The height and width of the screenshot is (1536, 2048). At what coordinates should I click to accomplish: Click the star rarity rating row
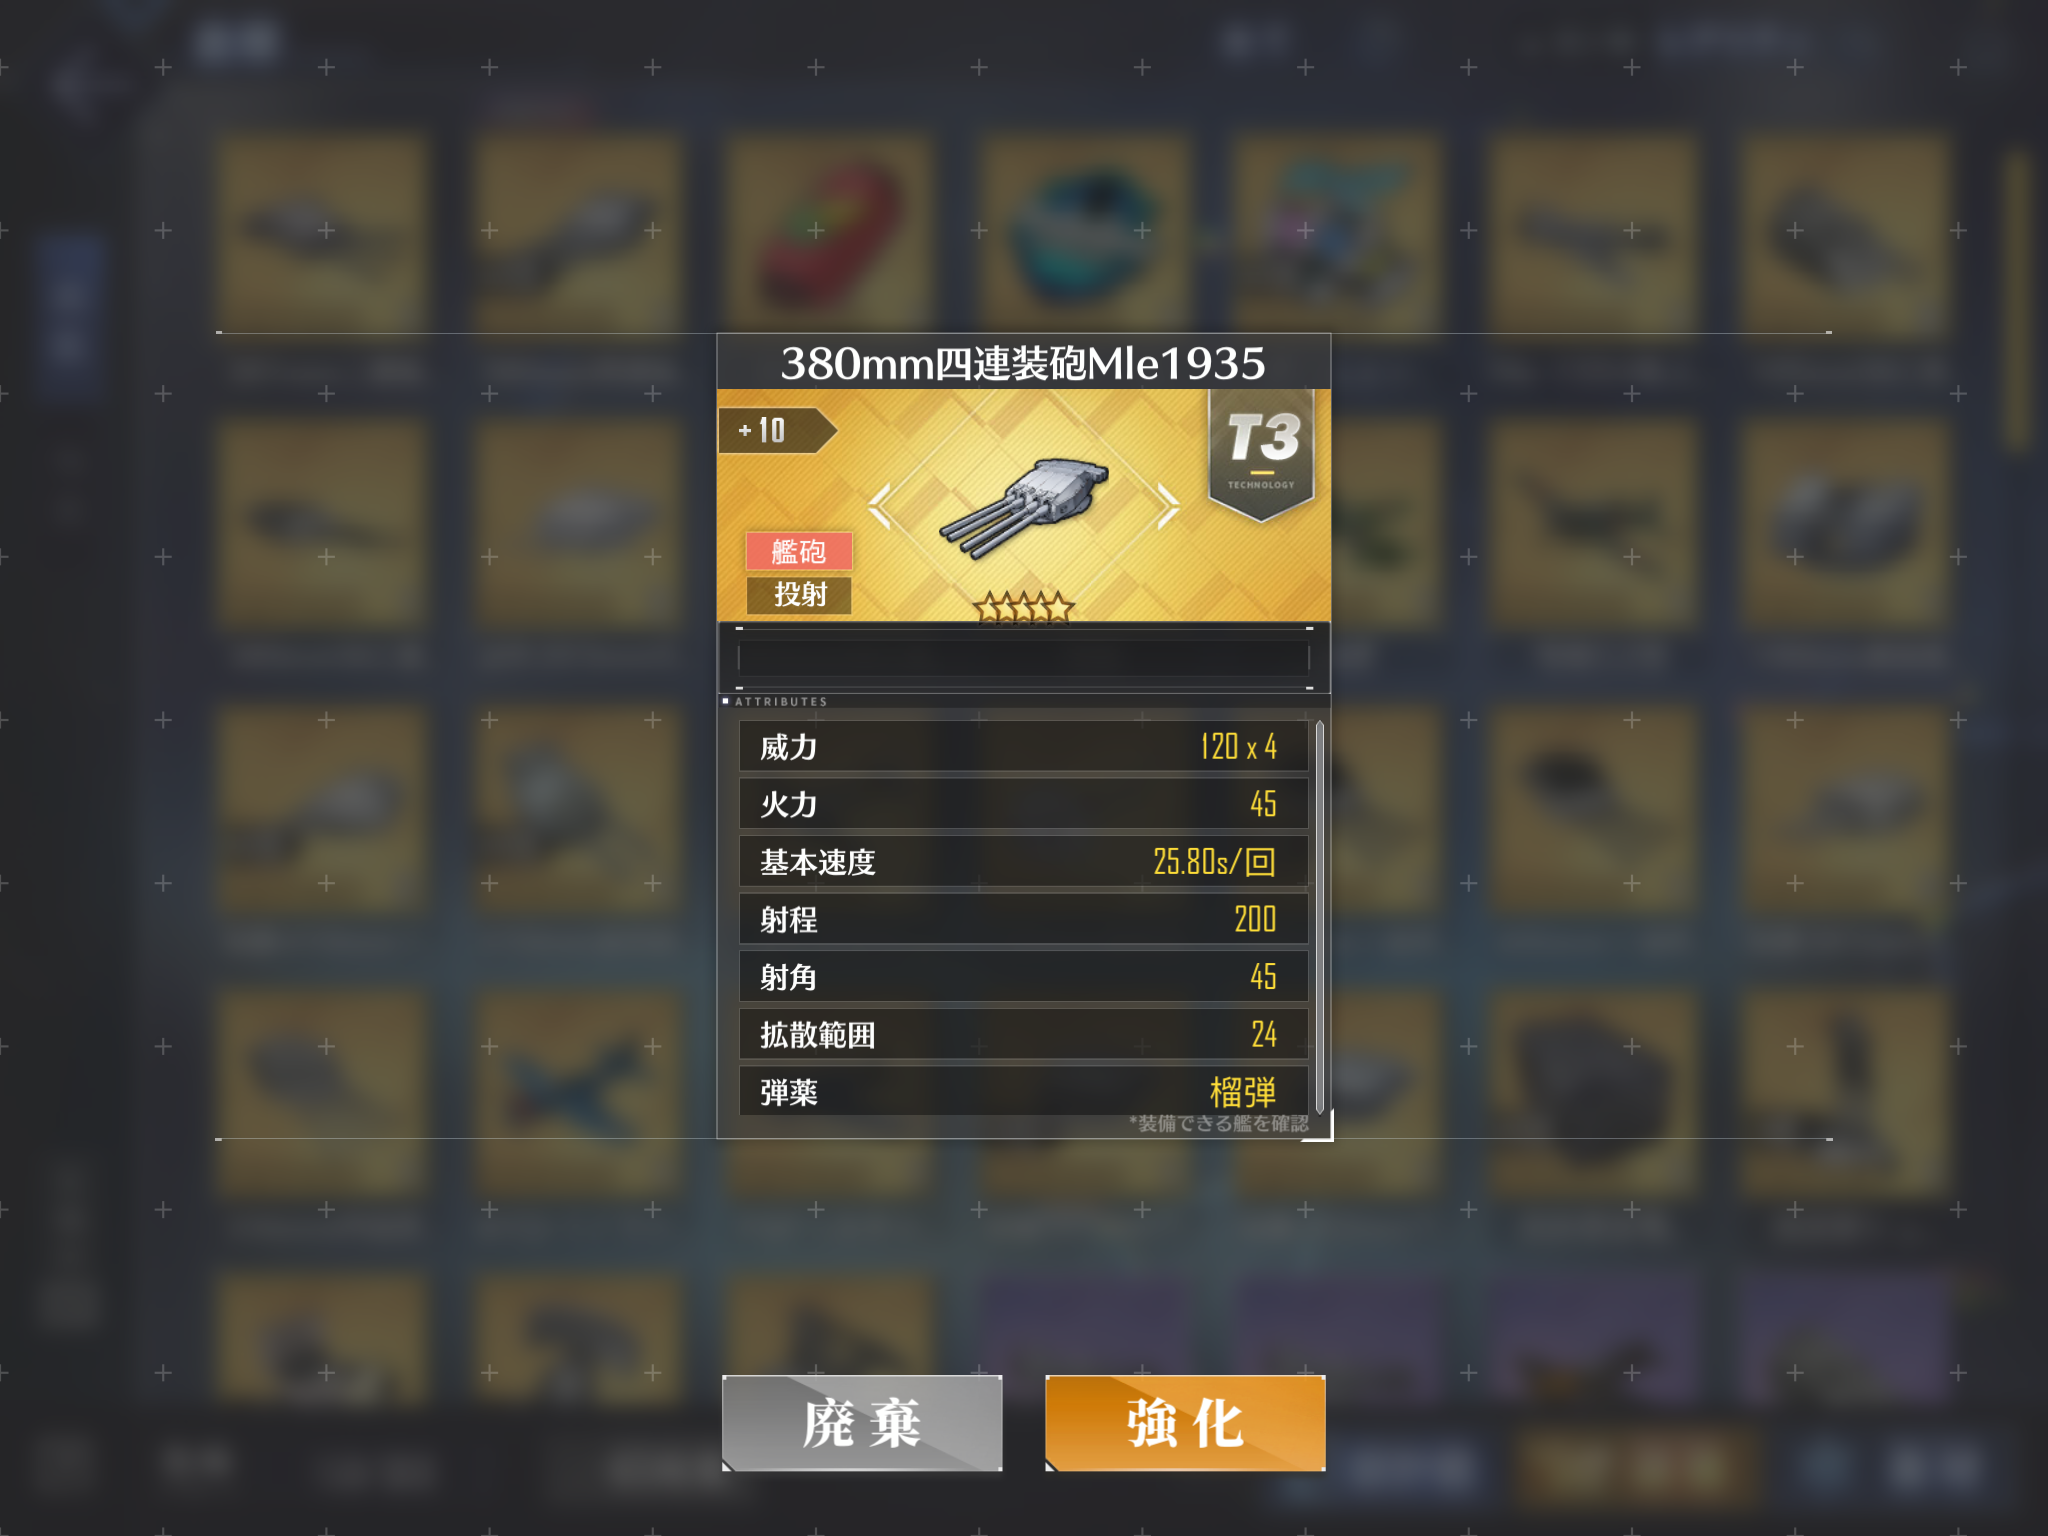(x=1024, y=607)
